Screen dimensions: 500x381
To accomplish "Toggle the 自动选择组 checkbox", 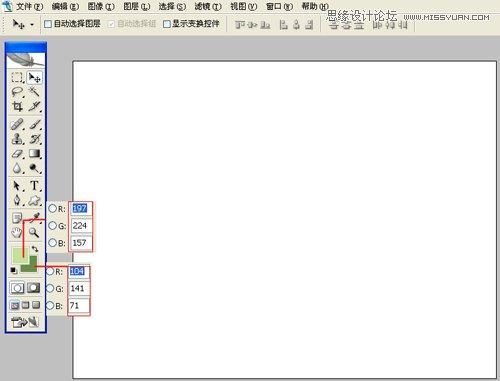I will pos(112,24).
